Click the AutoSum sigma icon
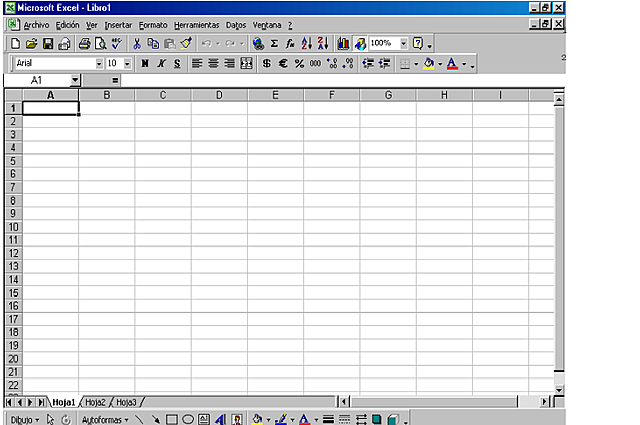The width and height of the screenshot is (640, 425). pos(274,43)
